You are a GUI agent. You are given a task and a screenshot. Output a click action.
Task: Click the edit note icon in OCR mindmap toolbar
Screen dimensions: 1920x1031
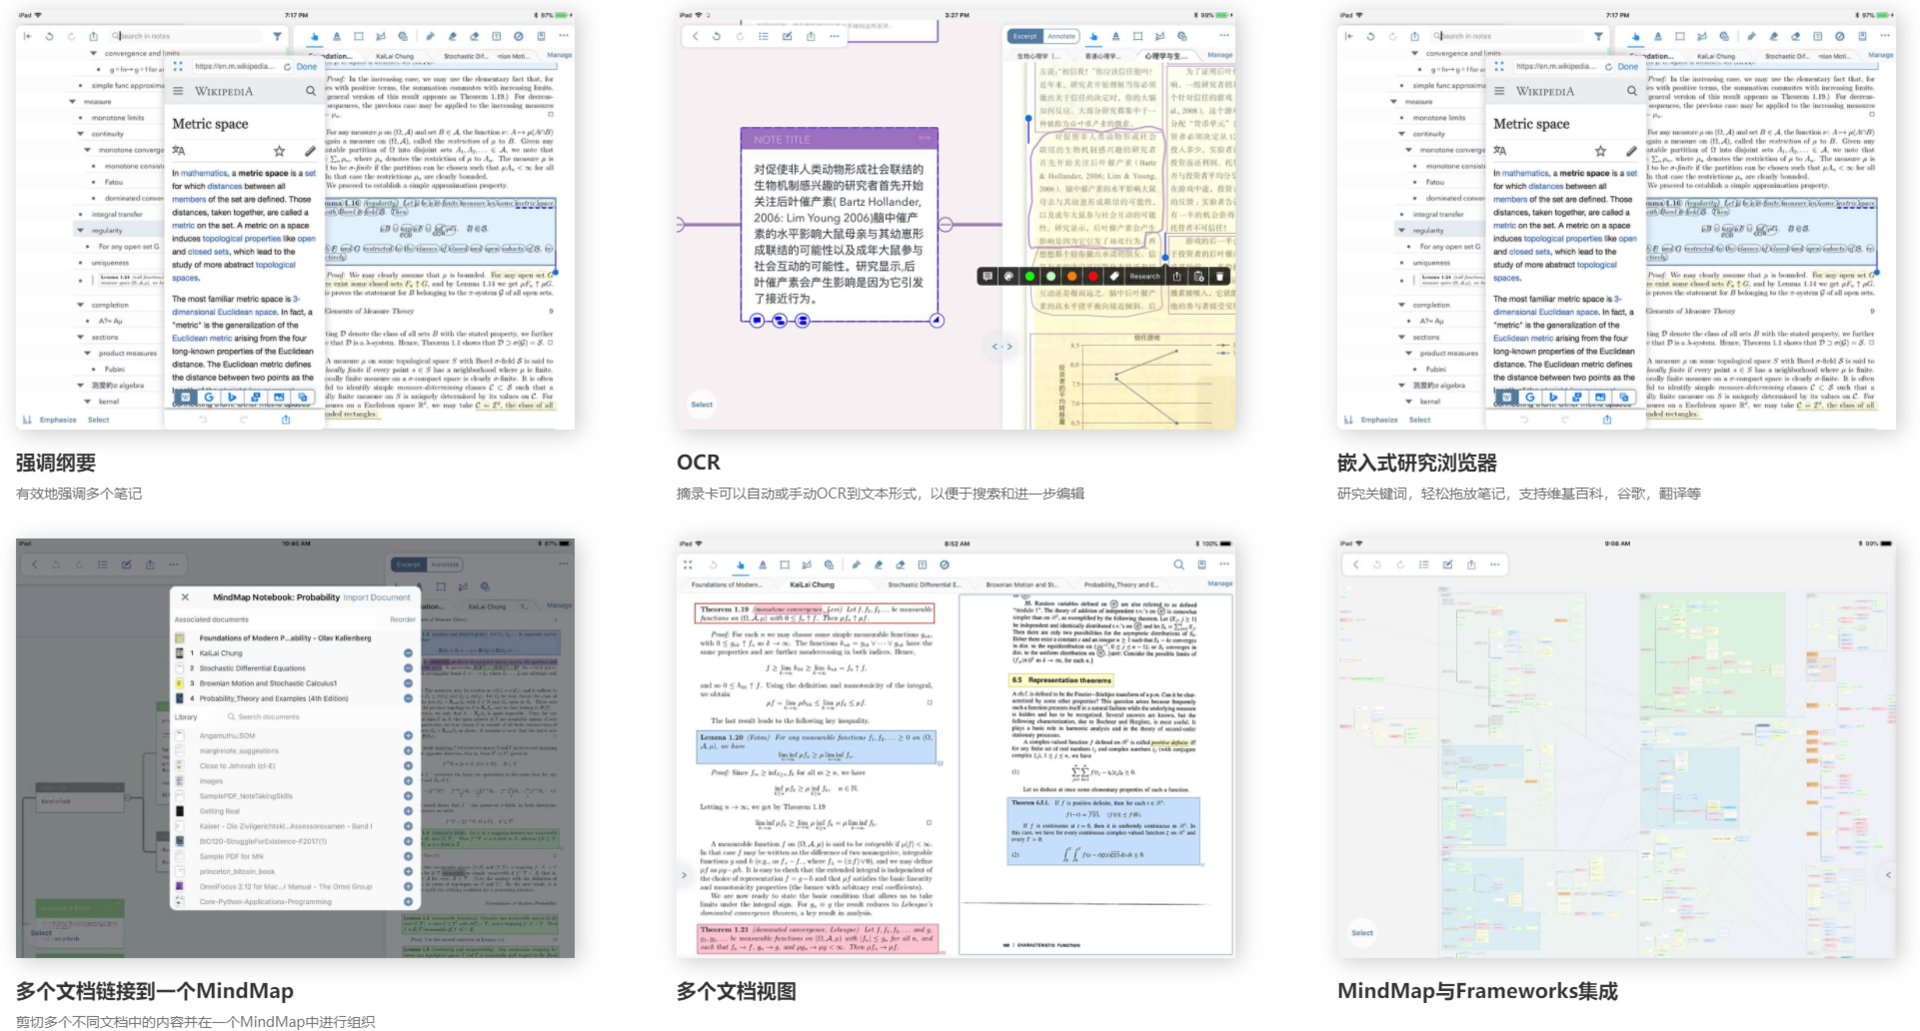[787, 36]
